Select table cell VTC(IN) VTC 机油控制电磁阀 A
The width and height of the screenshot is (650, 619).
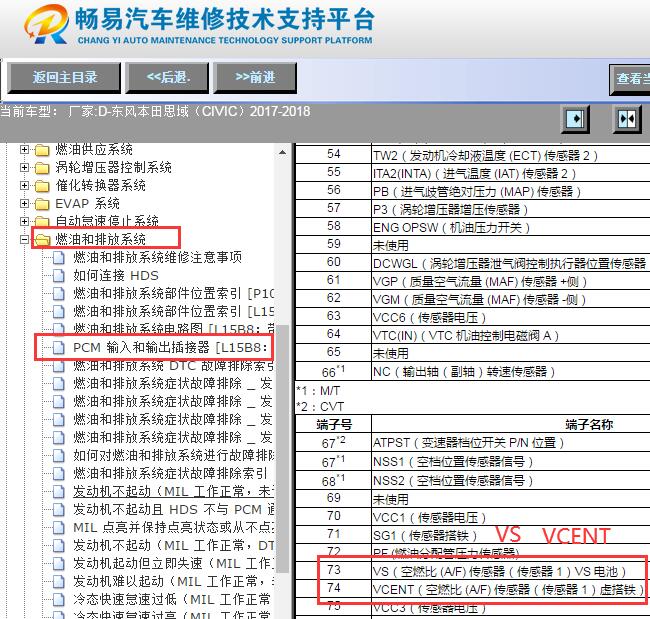click(x=511, y=335)
